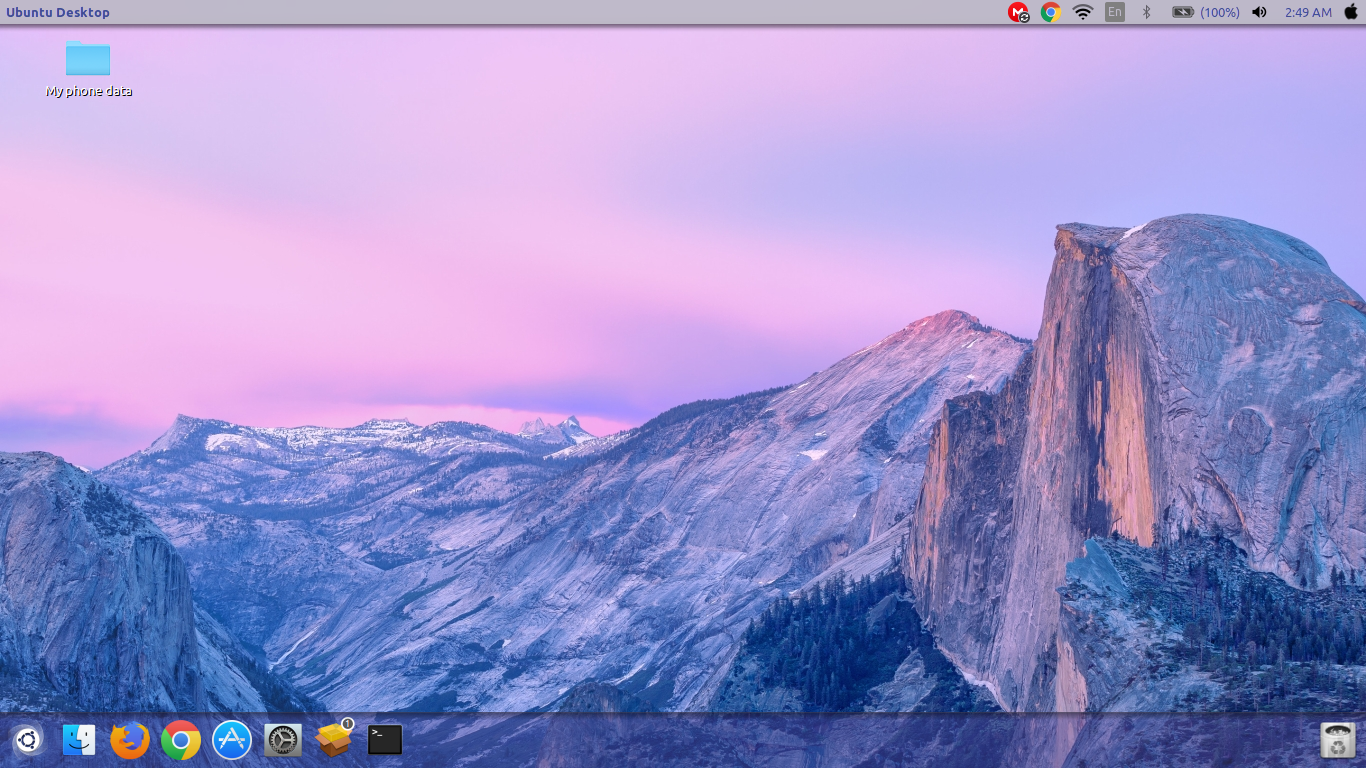Launch the Terminal from the dock

(x=385, y=740)
